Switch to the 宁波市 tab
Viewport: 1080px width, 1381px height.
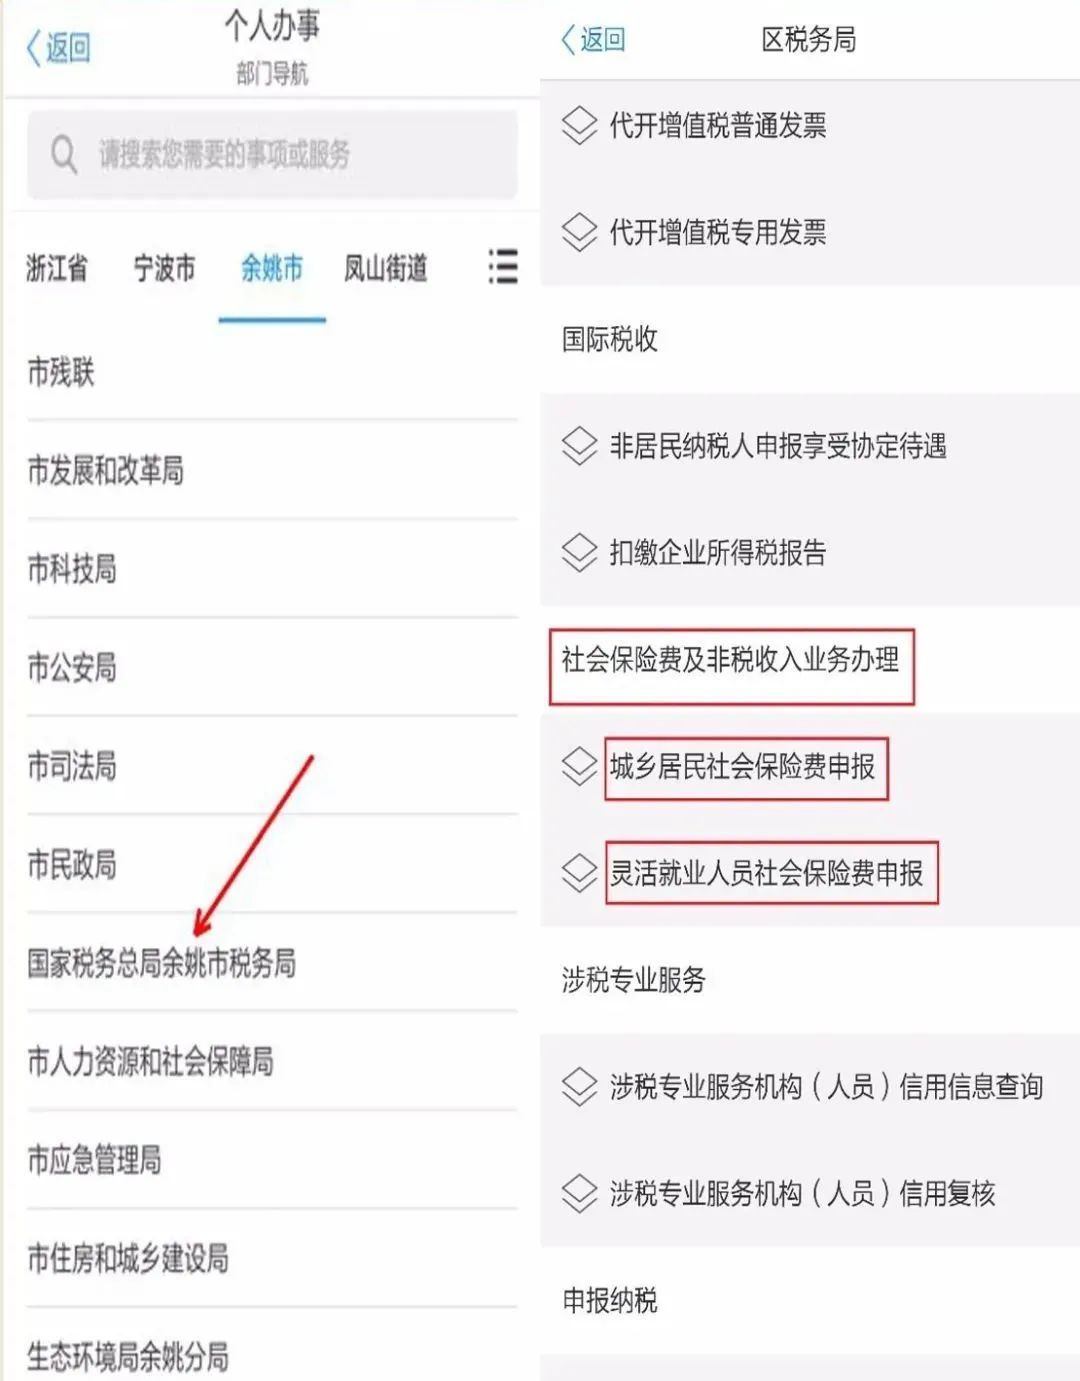click(x=164, y=268)
